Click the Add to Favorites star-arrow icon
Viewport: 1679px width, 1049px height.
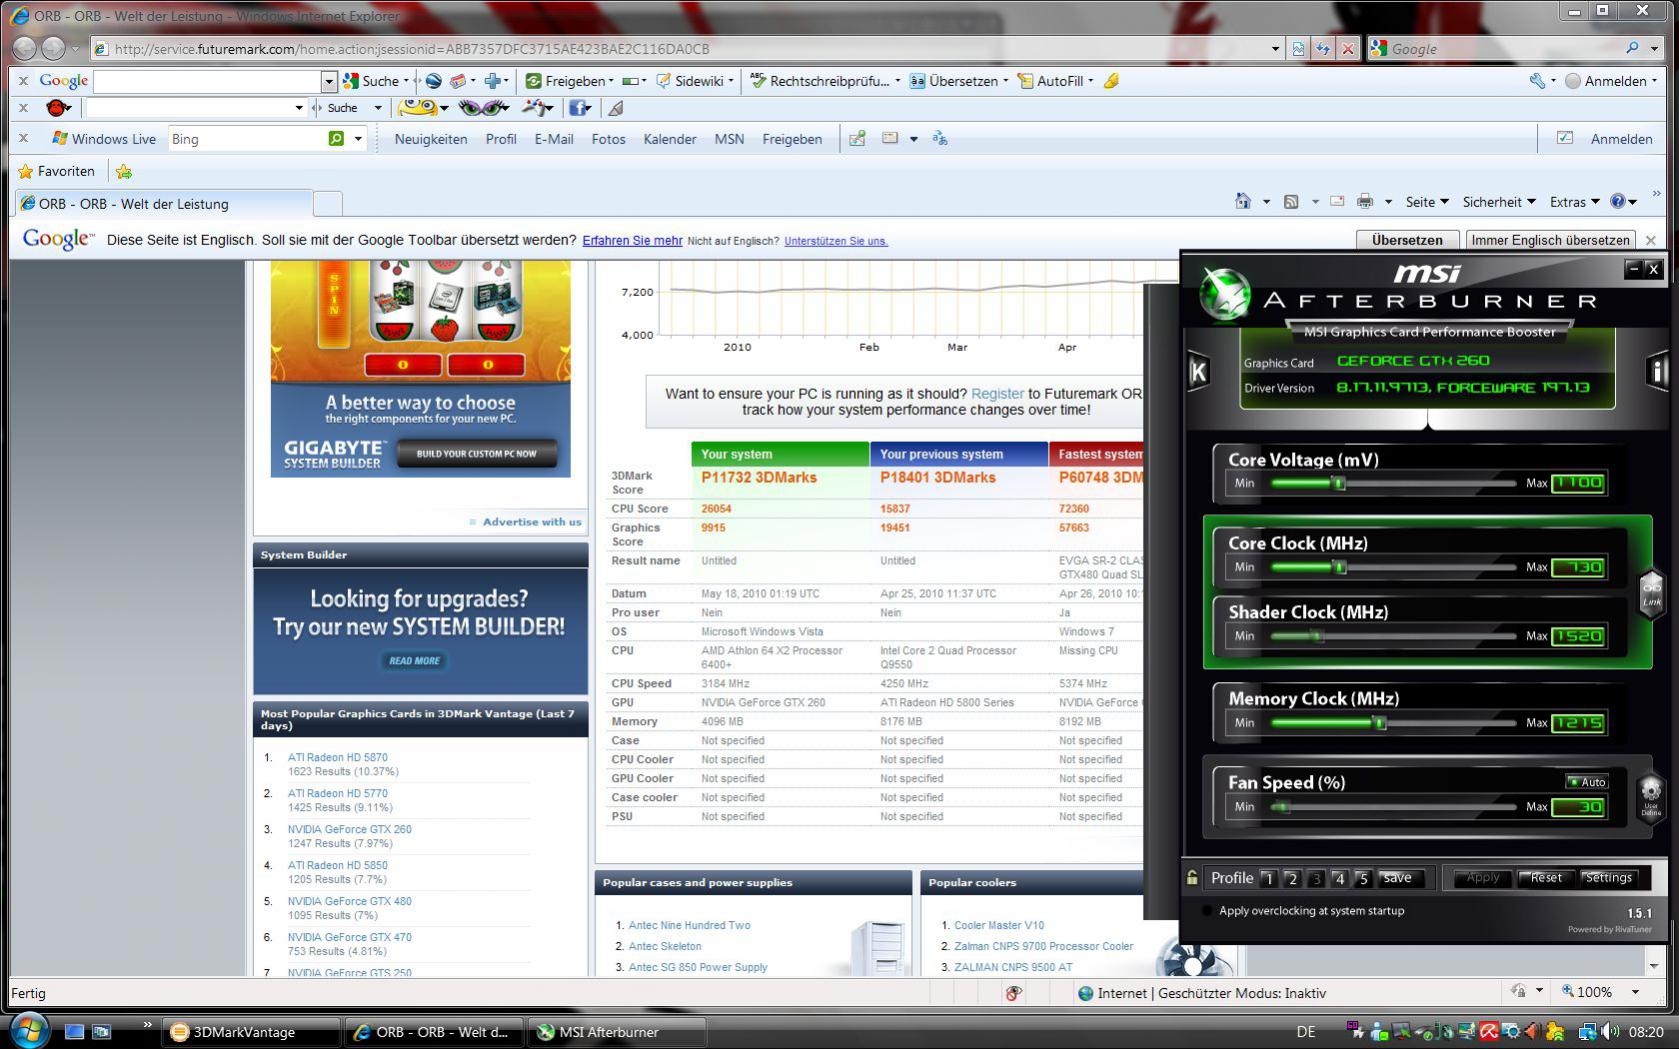click(x=124, y=172)
